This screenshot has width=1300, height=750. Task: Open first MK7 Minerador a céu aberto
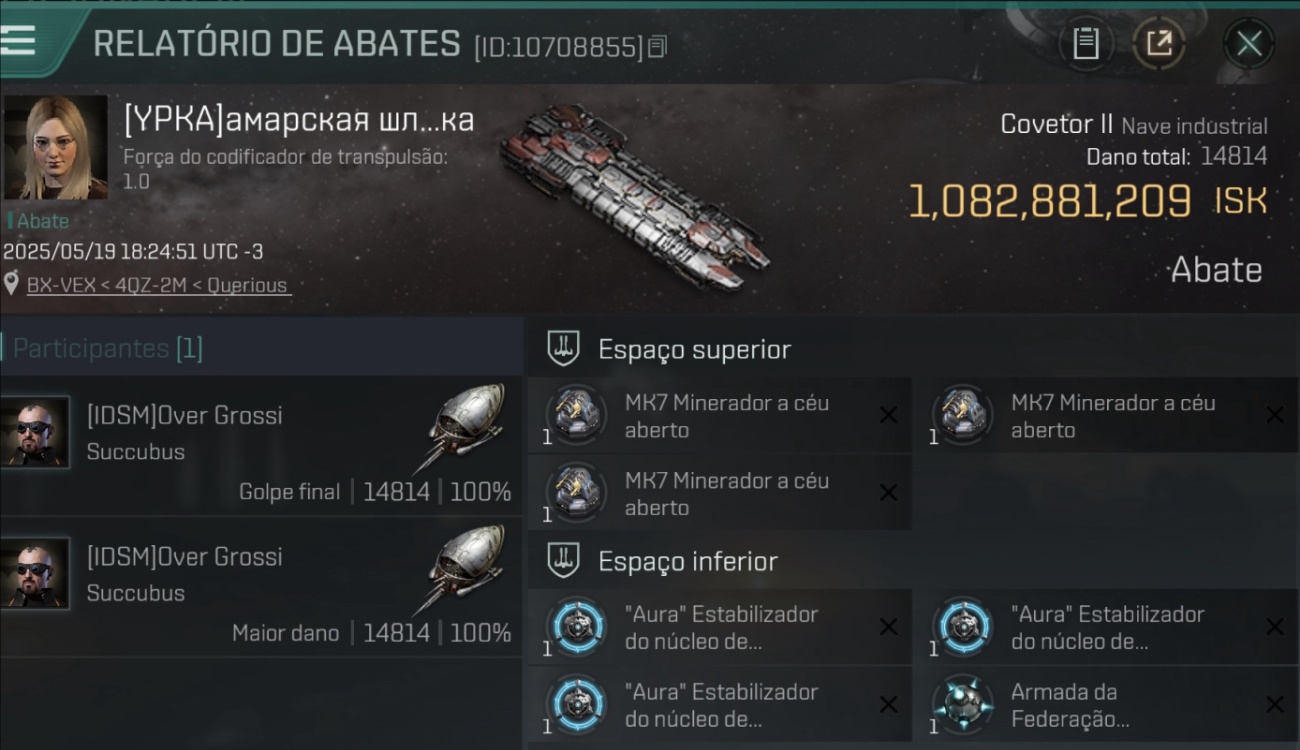point(719,416)
